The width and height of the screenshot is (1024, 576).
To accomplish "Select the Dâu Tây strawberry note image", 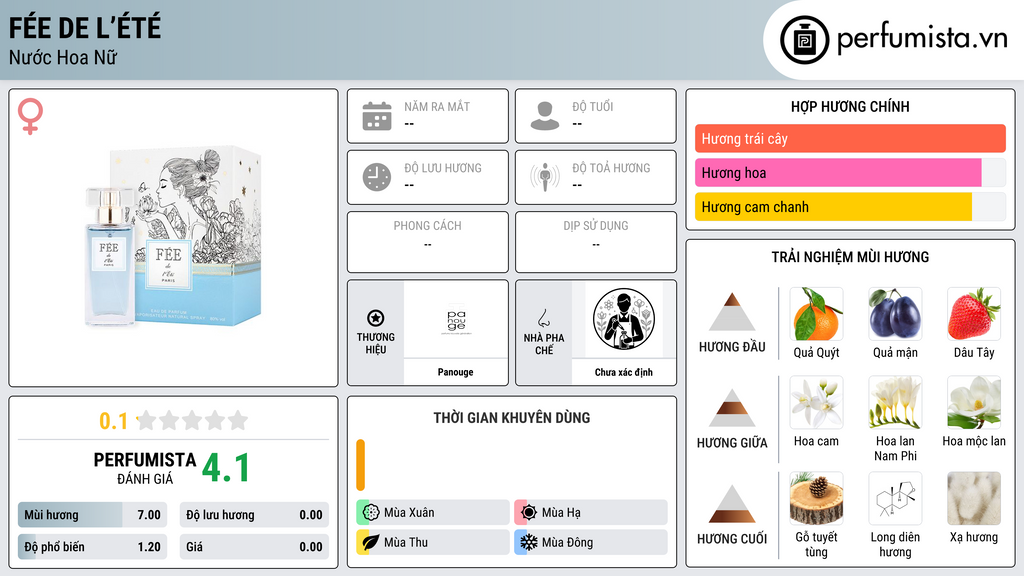I will point(974,314).
